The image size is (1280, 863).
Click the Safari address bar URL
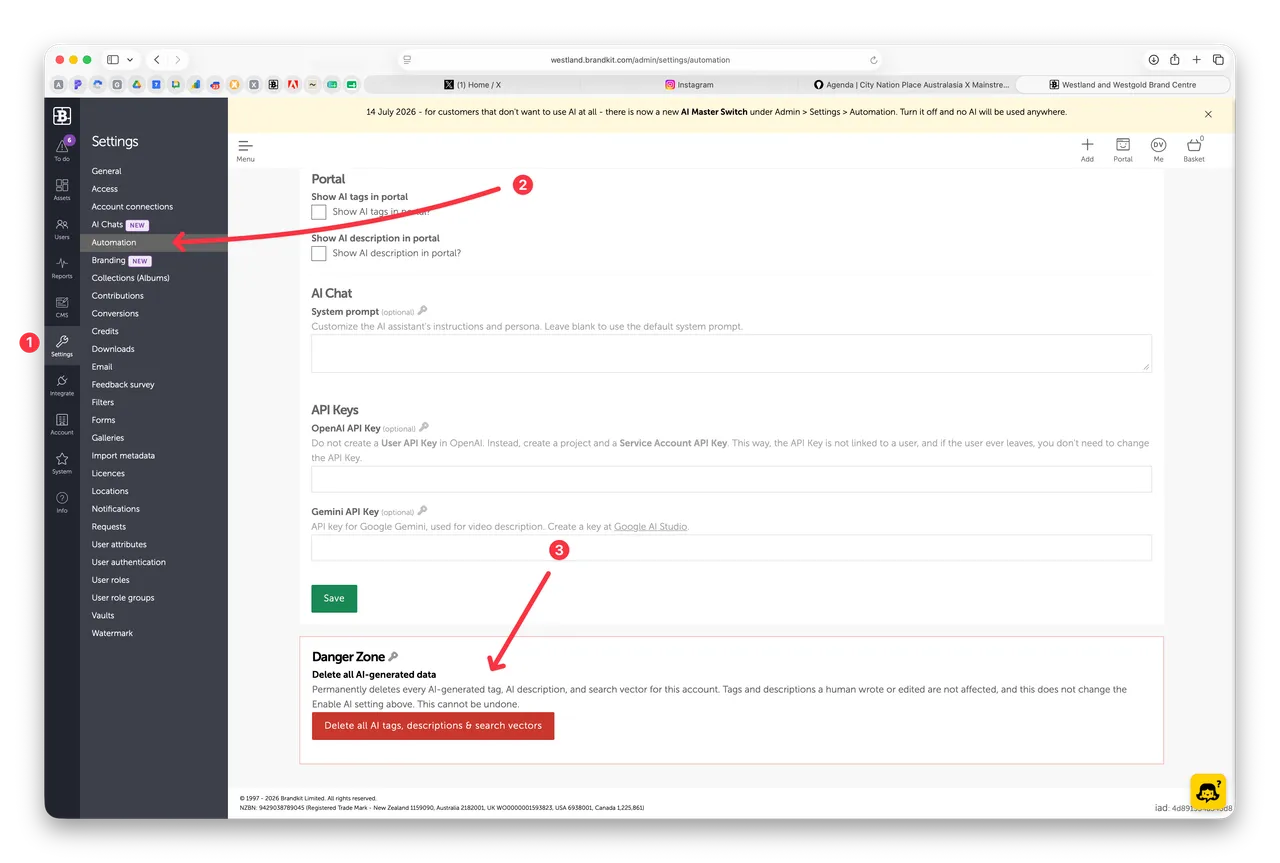point(640,60)
